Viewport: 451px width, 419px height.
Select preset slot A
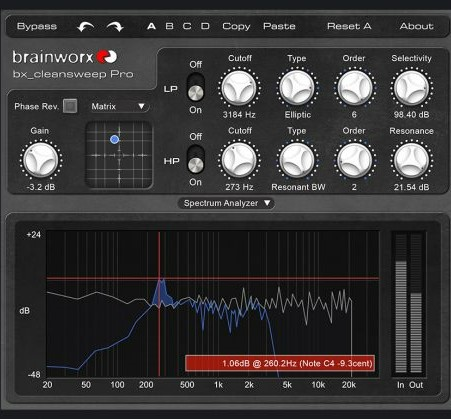(x=151, y=26)
